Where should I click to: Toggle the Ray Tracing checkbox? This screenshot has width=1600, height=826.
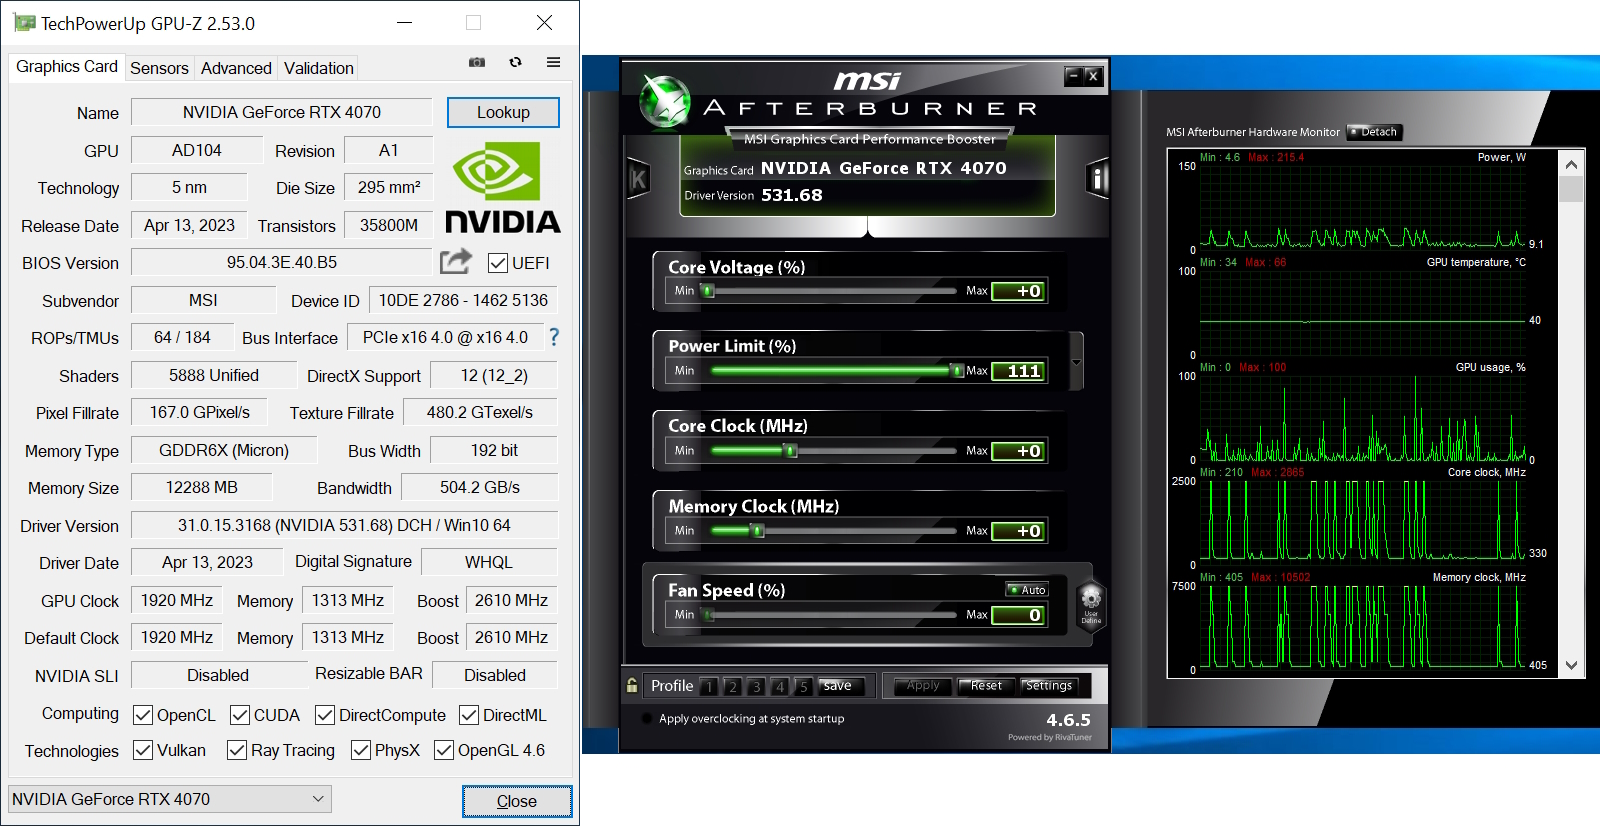point(237,750)
